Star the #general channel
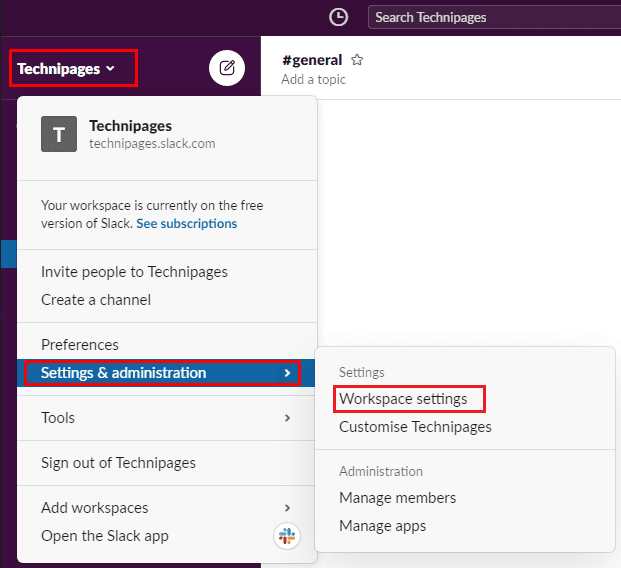 357,60
